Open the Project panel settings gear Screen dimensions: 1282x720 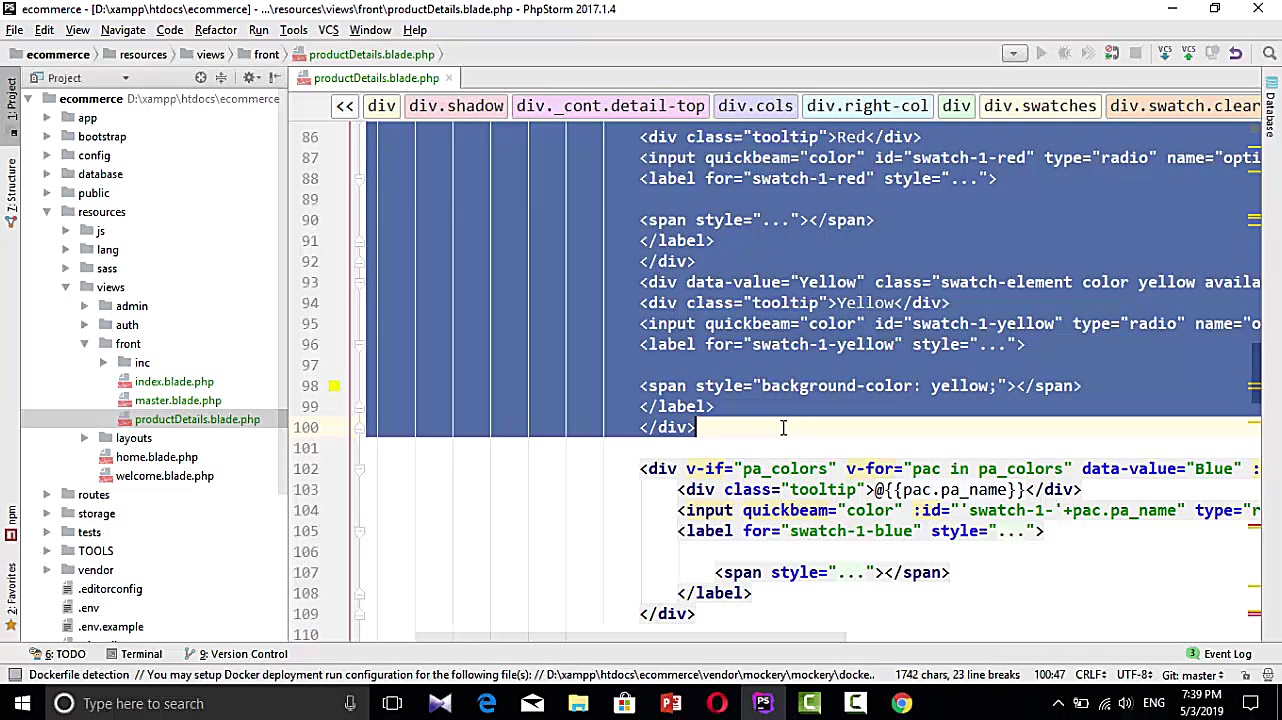pos(248,78)
